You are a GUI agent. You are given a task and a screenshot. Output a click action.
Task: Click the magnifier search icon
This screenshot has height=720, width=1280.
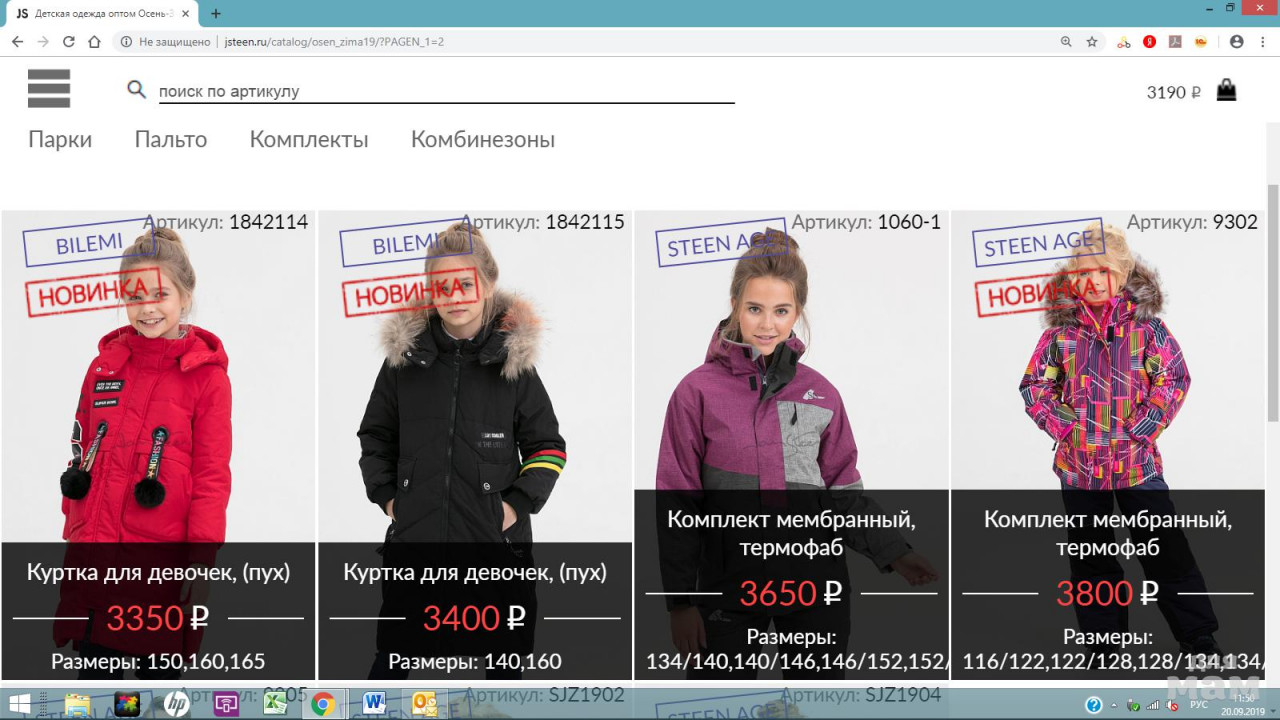[x=137, y=90]
